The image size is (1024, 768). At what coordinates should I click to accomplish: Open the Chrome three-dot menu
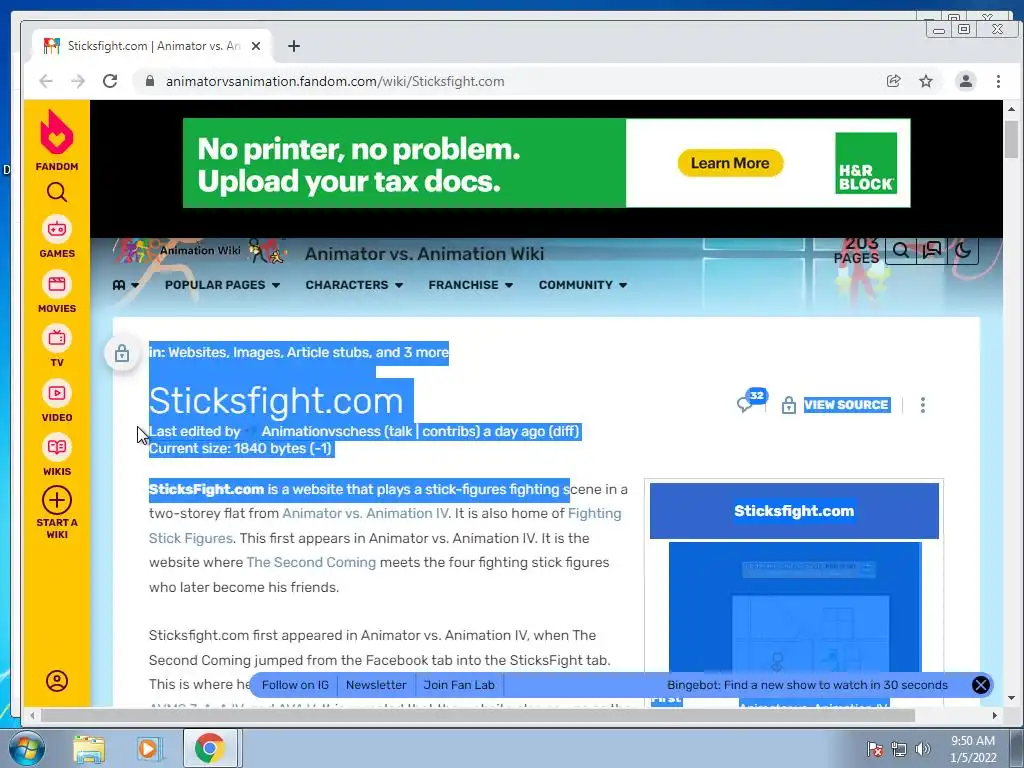[999, 81]
